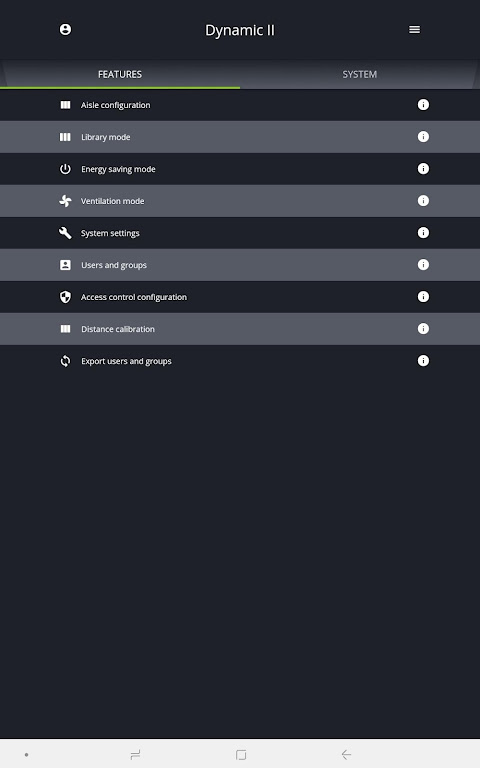Show info for Export users and groups
Viewport: 480px width, 768px height.
pyautogui.click(x=423, y=360)
